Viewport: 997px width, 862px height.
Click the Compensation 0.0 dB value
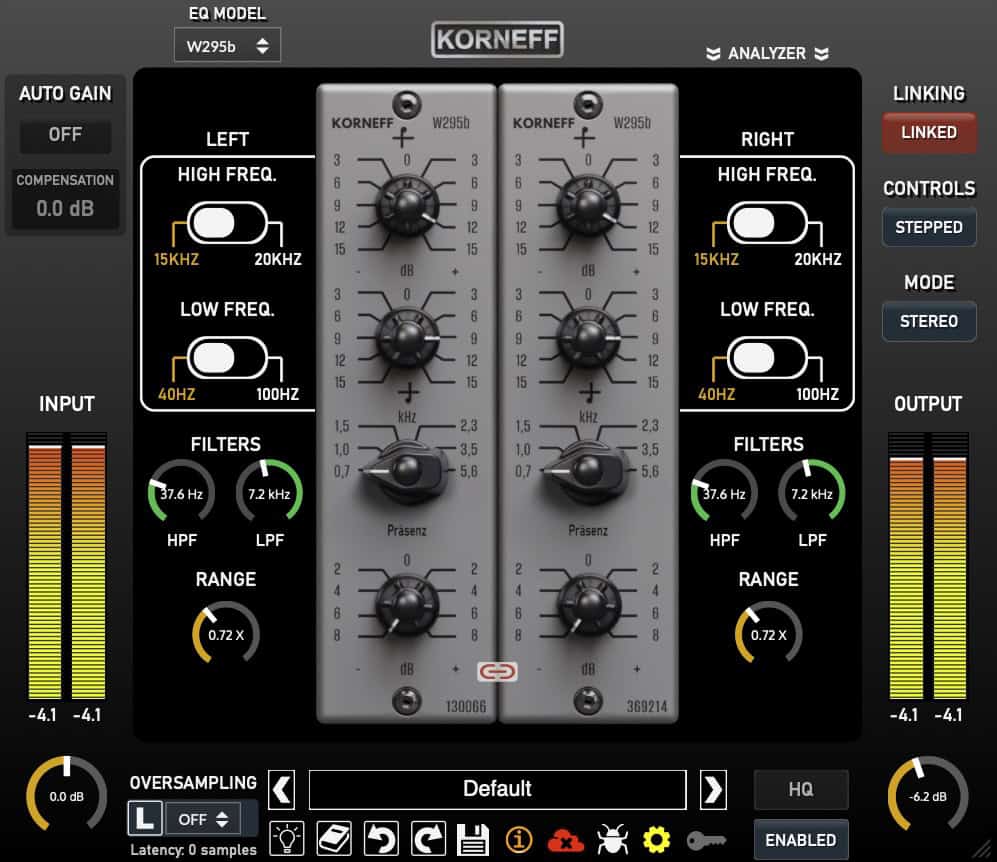coord(65,209)
